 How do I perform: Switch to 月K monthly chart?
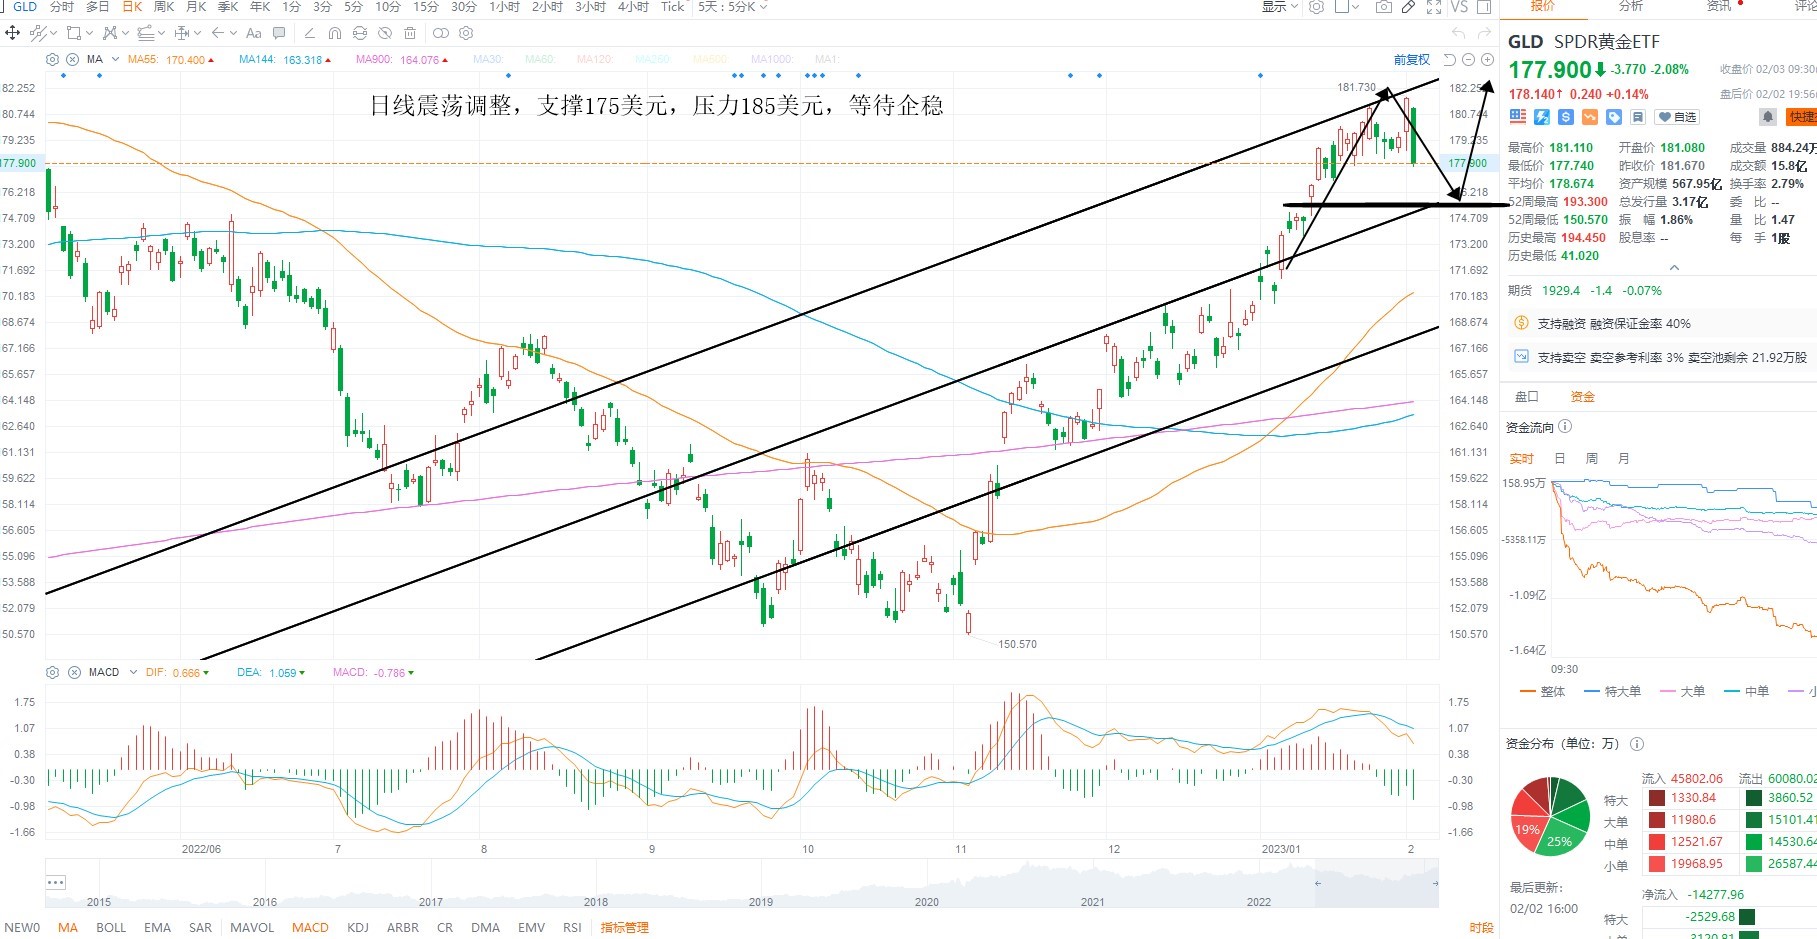tap(196, 7)
